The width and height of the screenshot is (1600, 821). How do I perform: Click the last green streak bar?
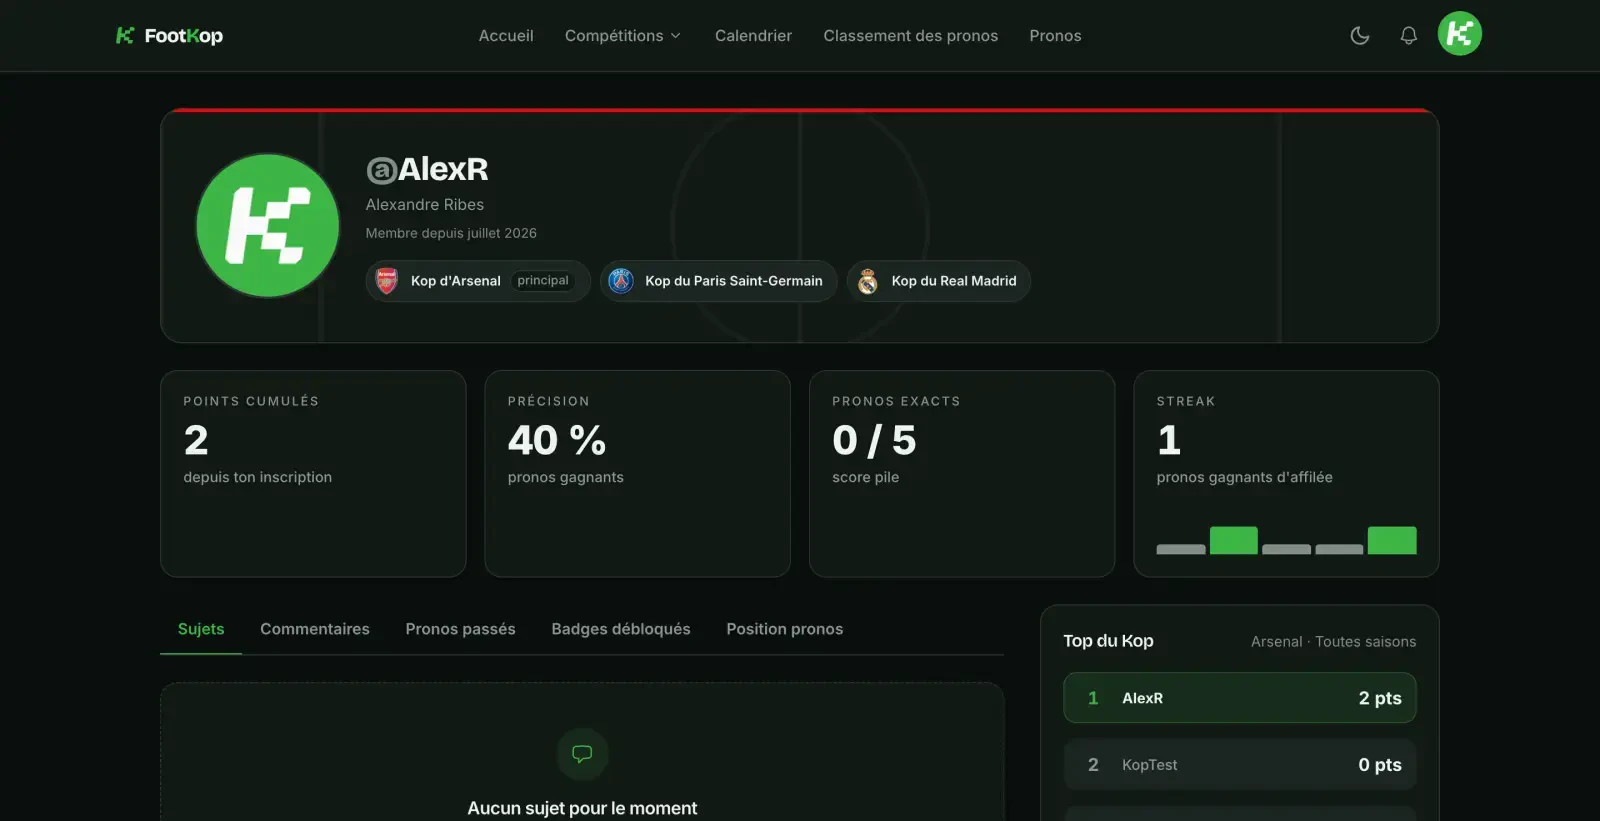point(1392,540)
